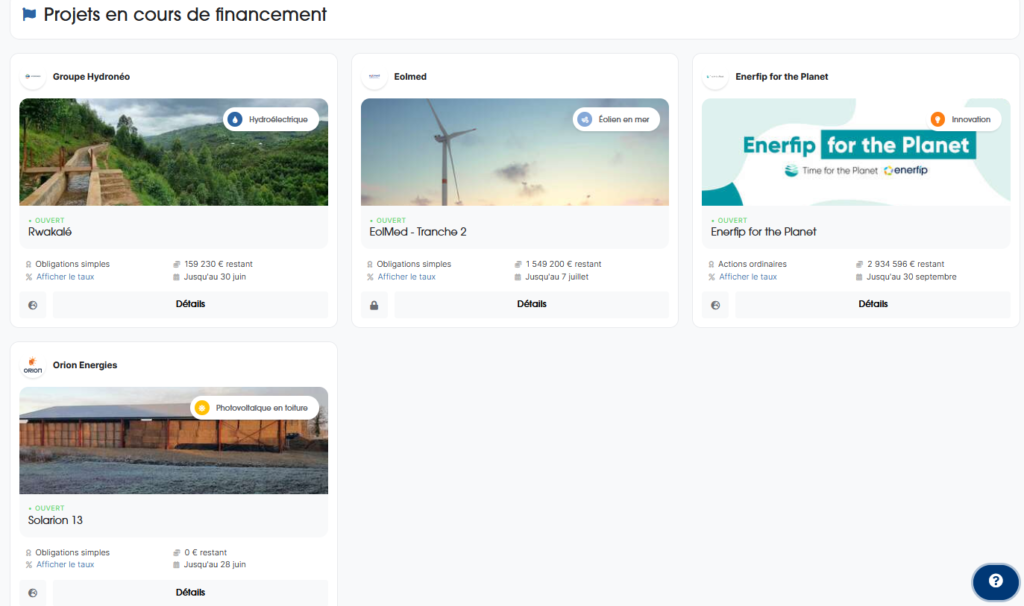Viewport: 1024px width, 606px height.
Task: Click the 1 549 200 € restant amount
Action: [x=564, y=264]
